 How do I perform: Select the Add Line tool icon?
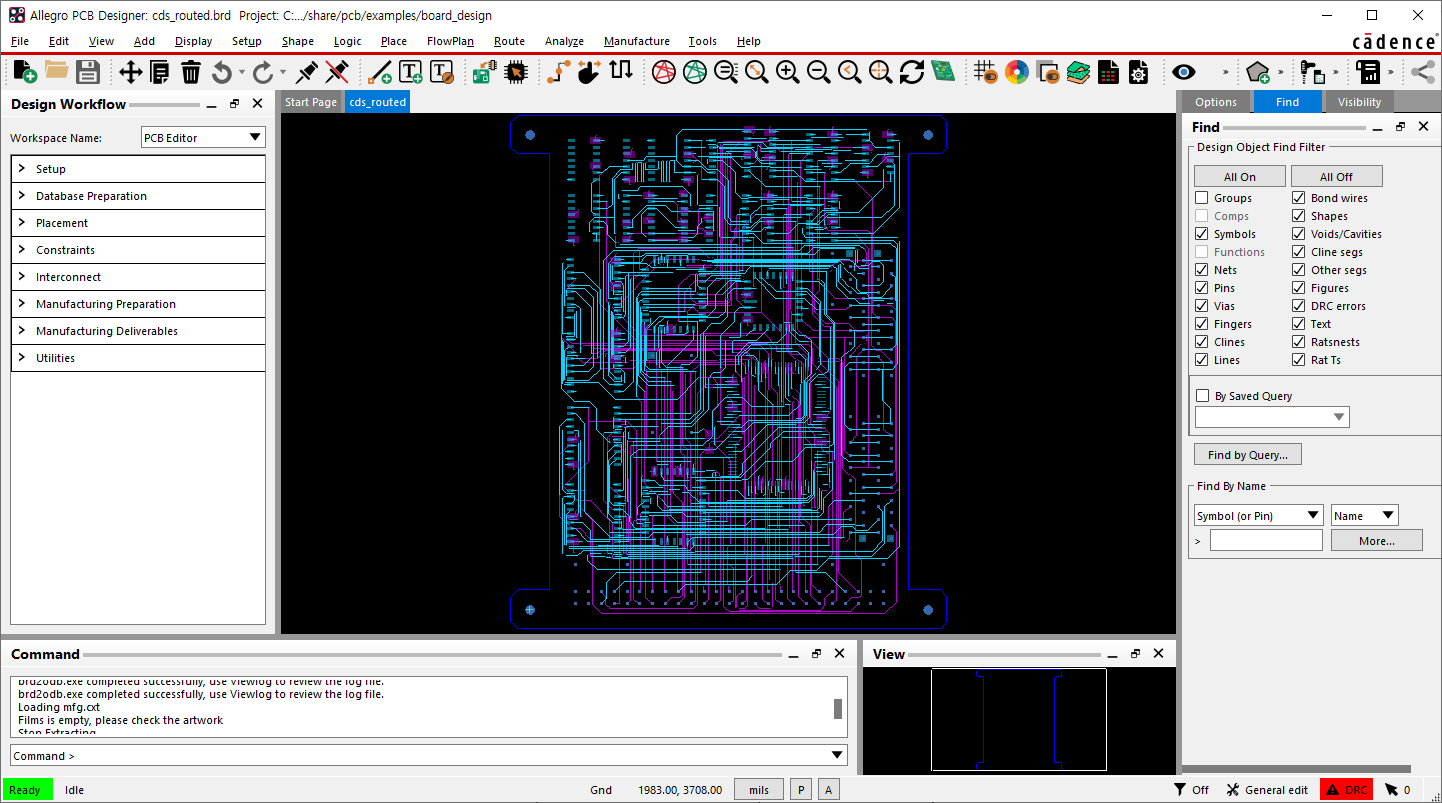[x=380, y=72]
